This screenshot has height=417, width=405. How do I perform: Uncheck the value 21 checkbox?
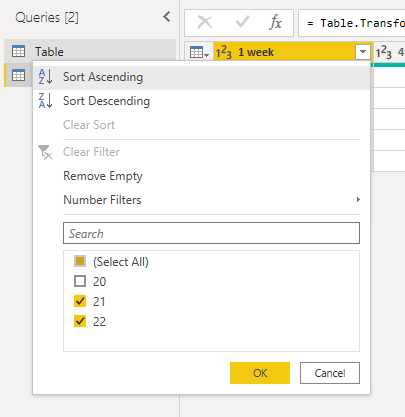pos(80,301)
